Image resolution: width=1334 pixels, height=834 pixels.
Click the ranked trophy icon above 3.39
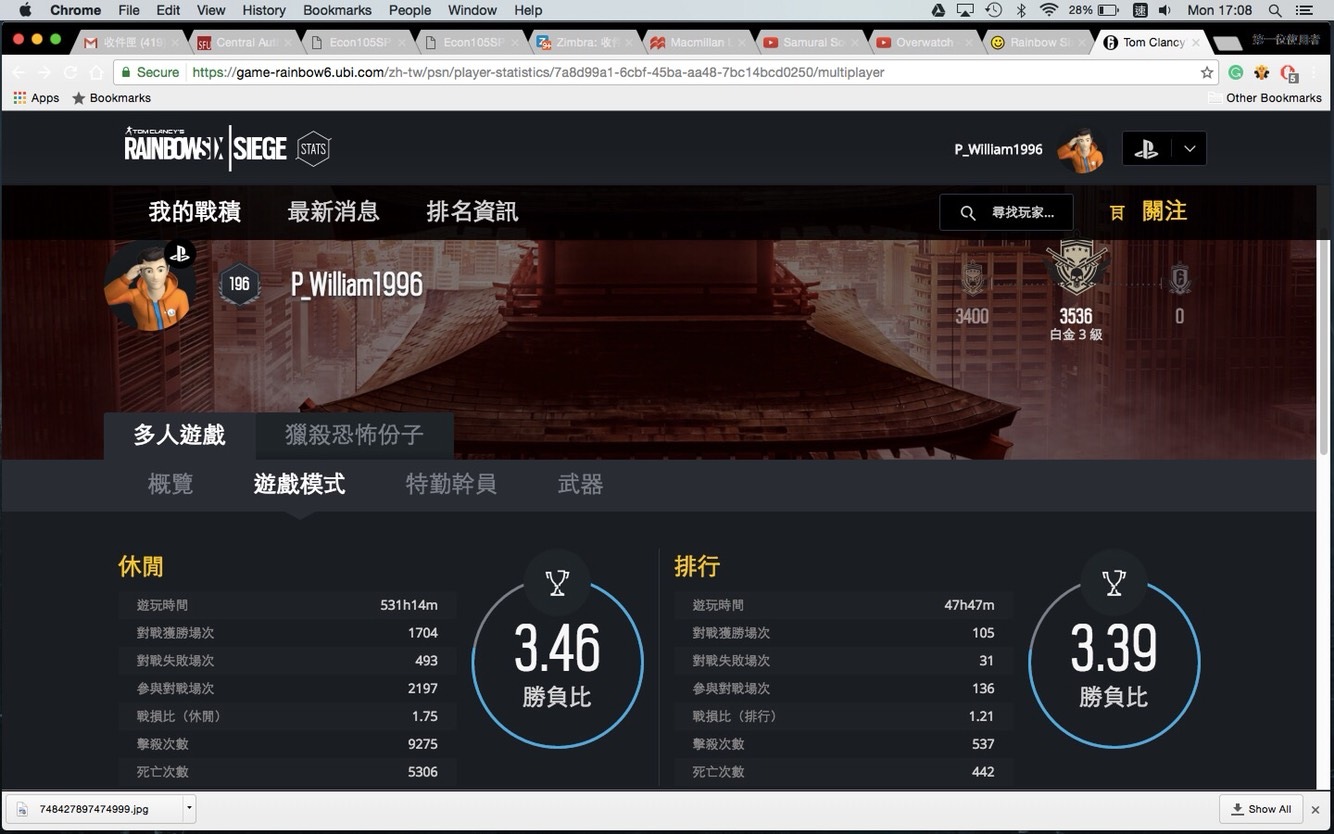pyautogui.click(x=1114, y=582)
